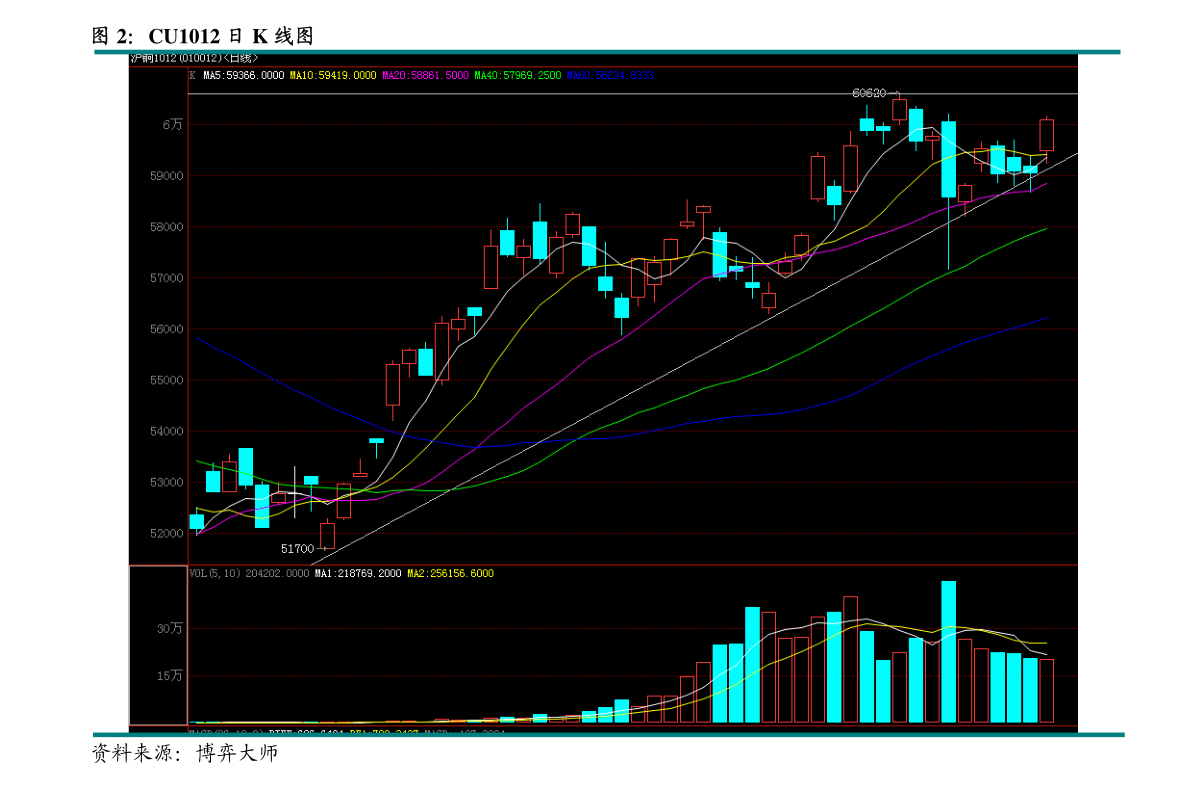The width and height of the screenshot is (1191, 785).
Task: Click the 56000 price axis label
Action: click(167, 329)
